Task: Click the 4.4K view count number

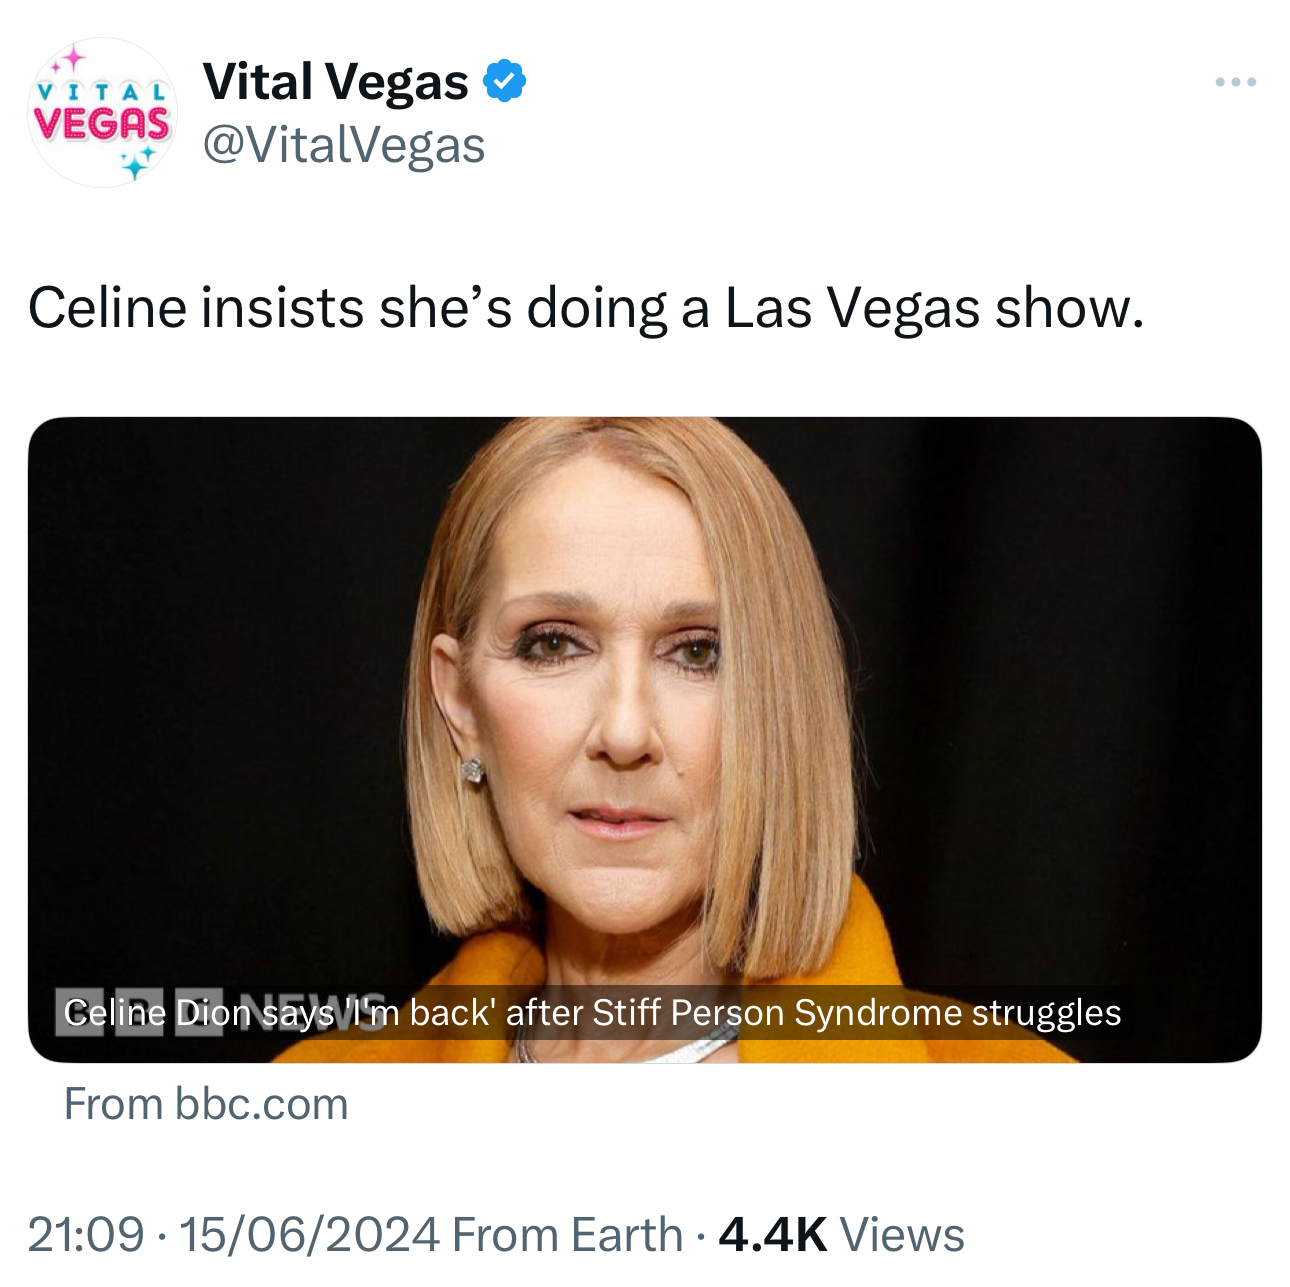Action: click(772, 1234)
